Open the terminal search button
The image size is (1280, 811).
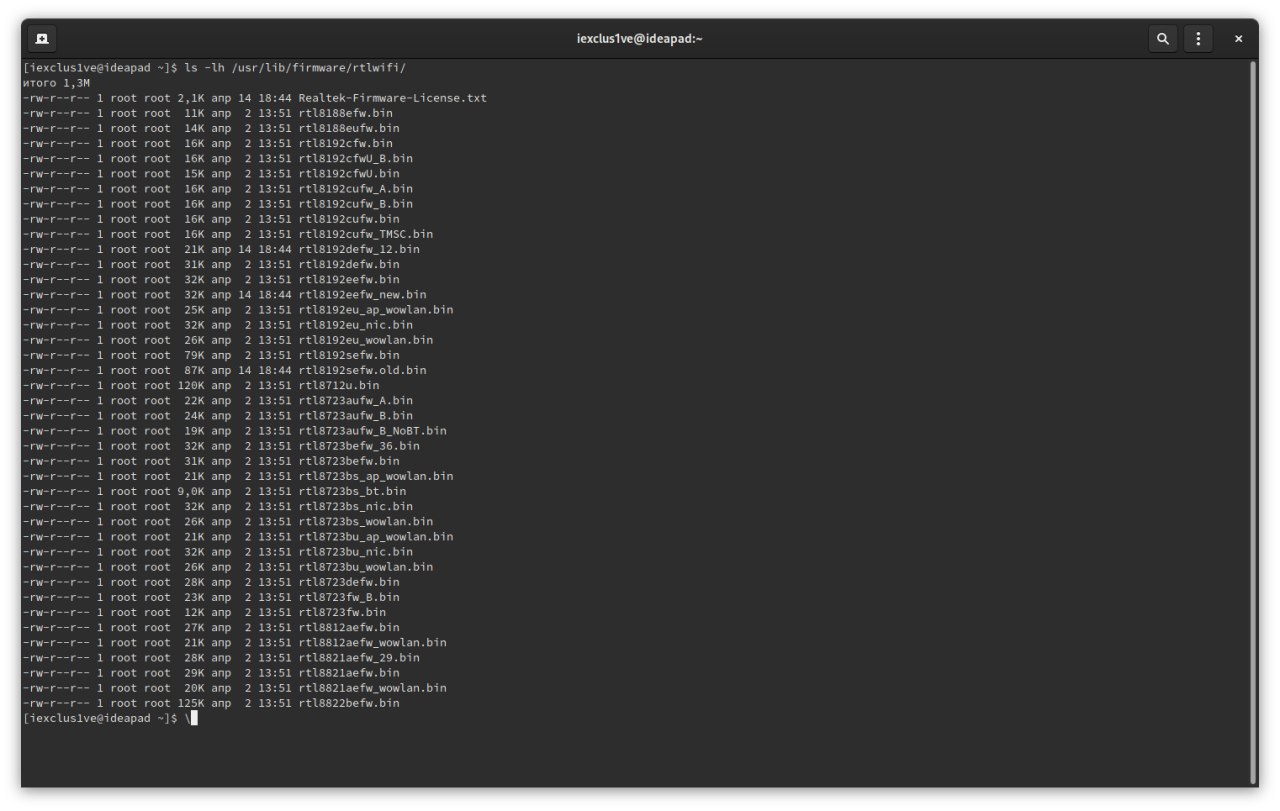click(1162, 39)
